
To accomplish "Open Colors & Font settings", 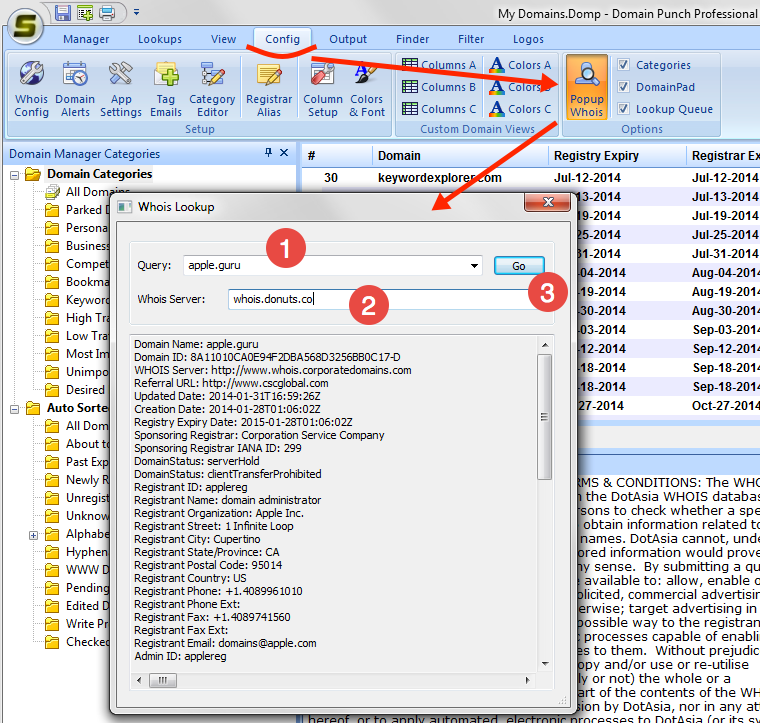I will coord(367,88).
